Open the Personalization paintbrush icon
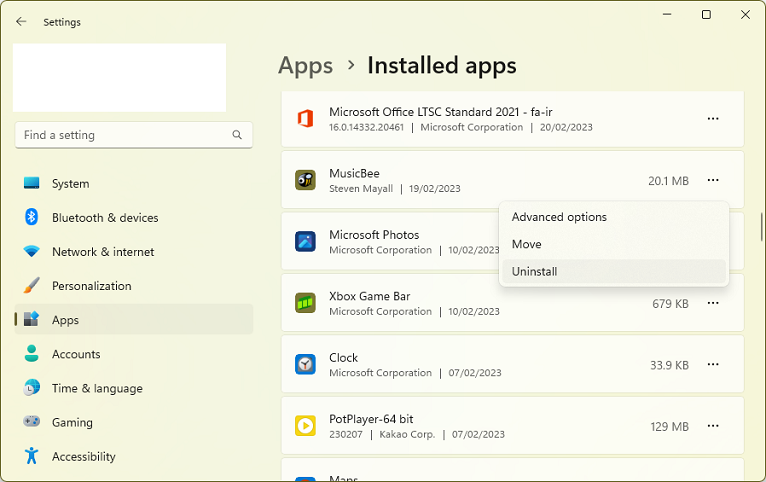This screenshot has height=482, width=766. click(x=32, y=285)
